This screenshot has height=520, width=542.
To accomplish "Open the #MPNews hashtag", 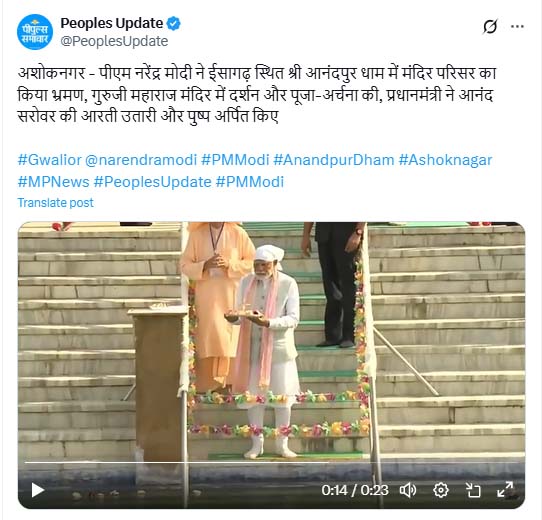I will point(54,182).
